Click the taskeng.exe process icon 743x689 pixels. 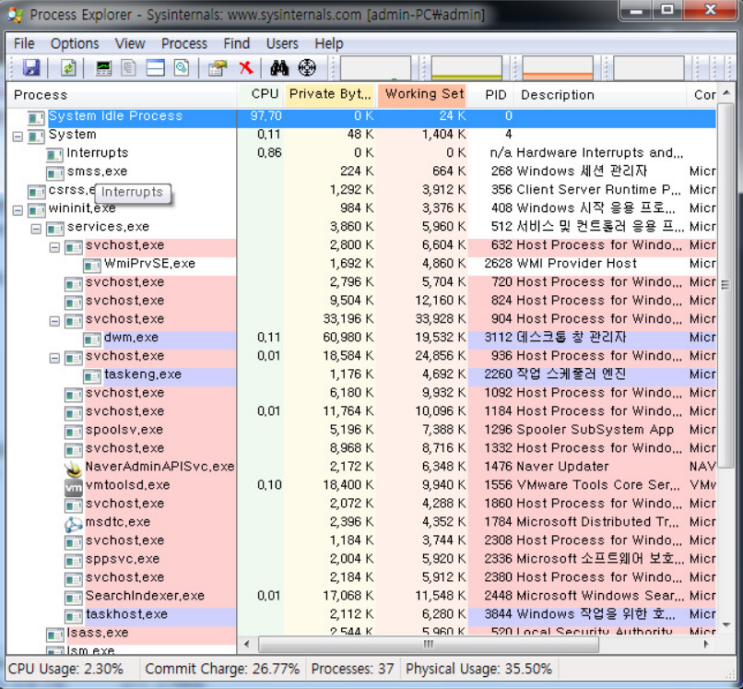pyautogui.click(x=92, y=376)
